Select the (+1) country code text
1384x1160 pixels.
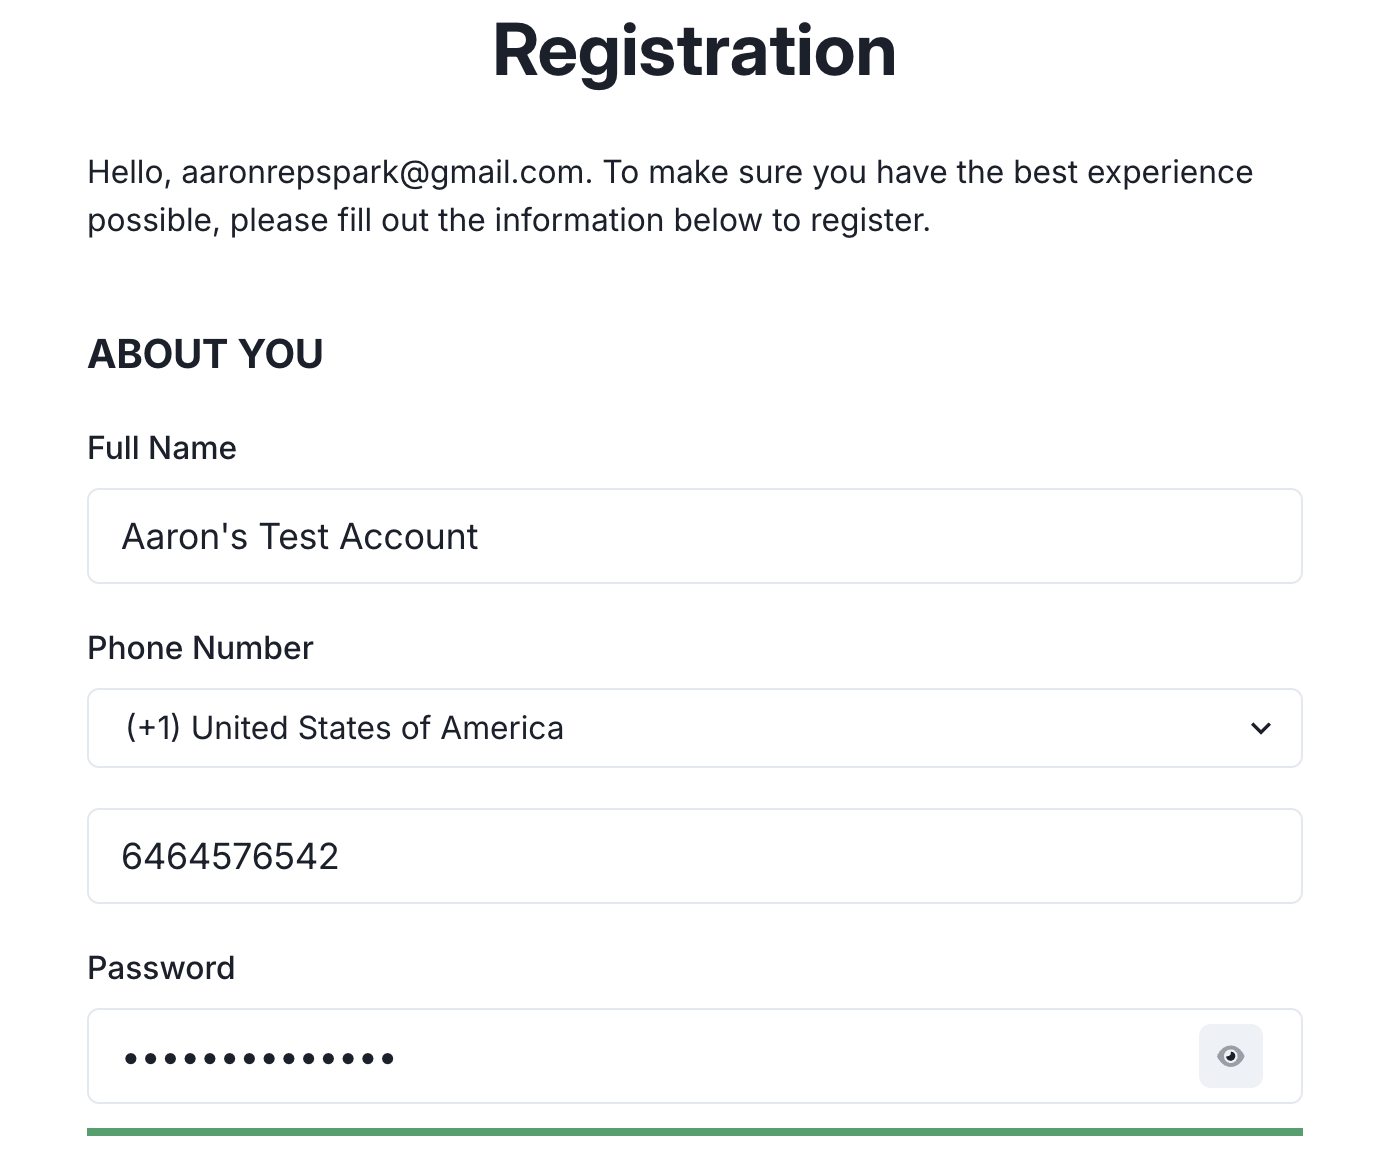click(x=154, y=728)
